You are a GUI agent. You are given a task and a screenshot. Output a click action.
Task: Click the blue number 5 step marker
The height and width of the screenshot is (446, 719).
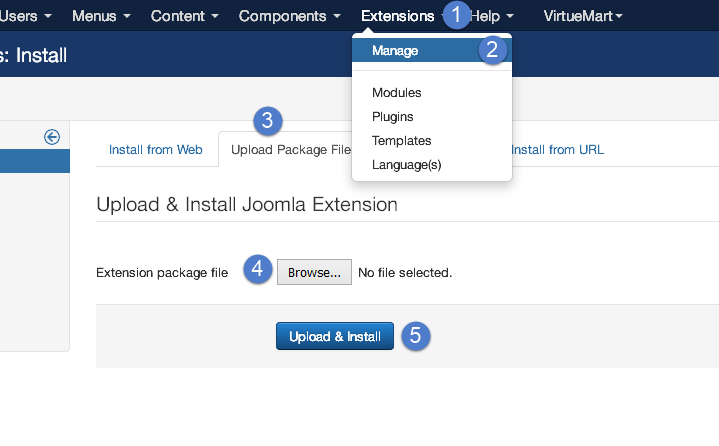(415, 336)
